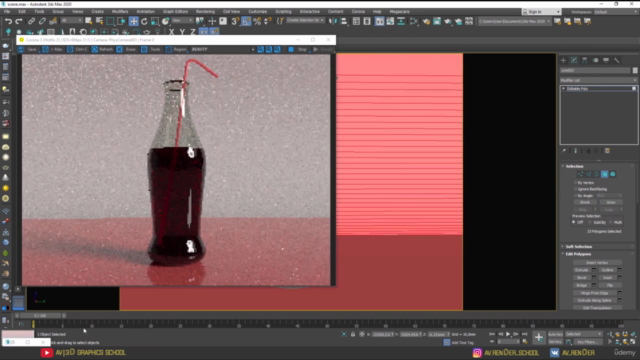Select the Select and Link tool

(x=31, y=21)
